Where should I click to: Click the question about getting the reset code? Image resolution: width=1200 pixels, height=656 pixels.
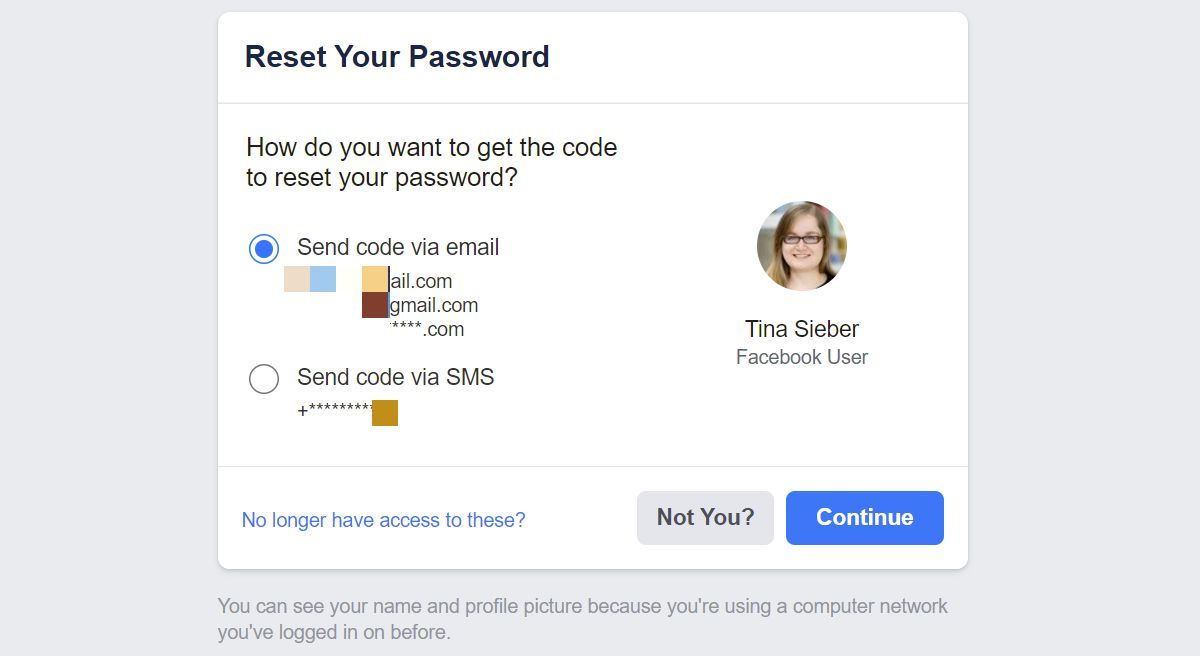tap(431, 162)
